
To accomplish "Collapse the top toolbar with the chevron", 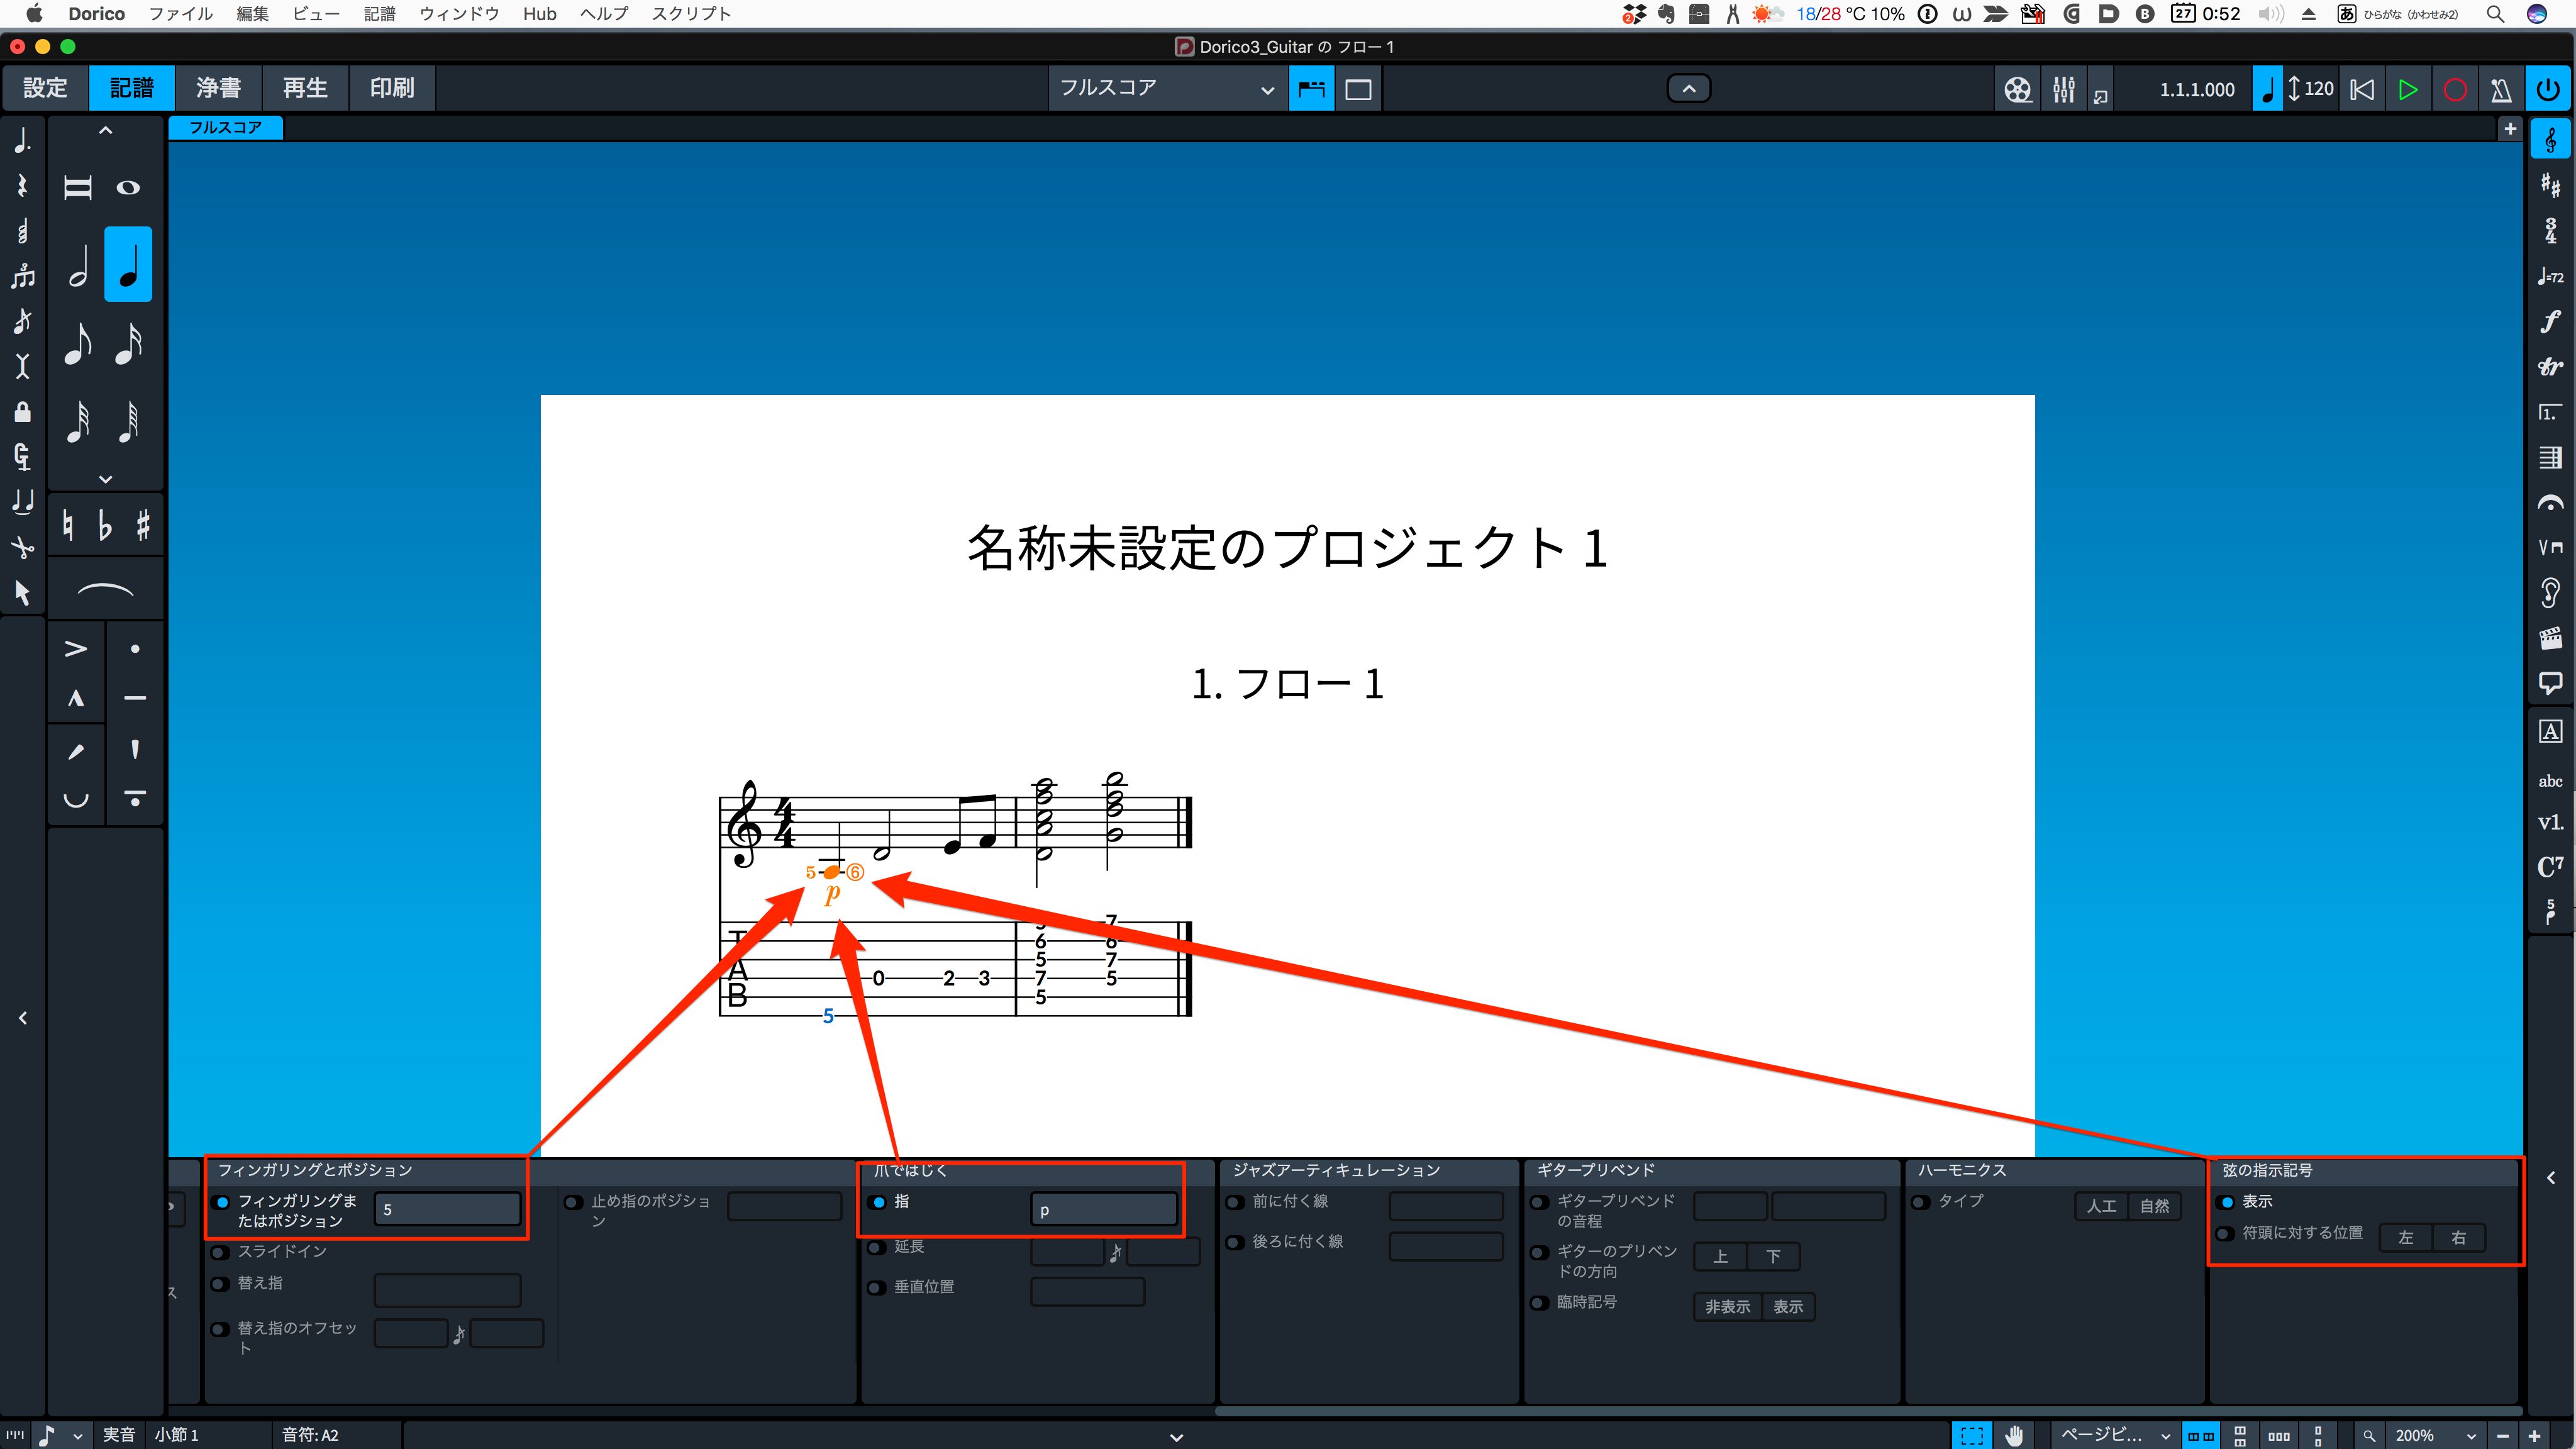I will tap(1689, 89).
